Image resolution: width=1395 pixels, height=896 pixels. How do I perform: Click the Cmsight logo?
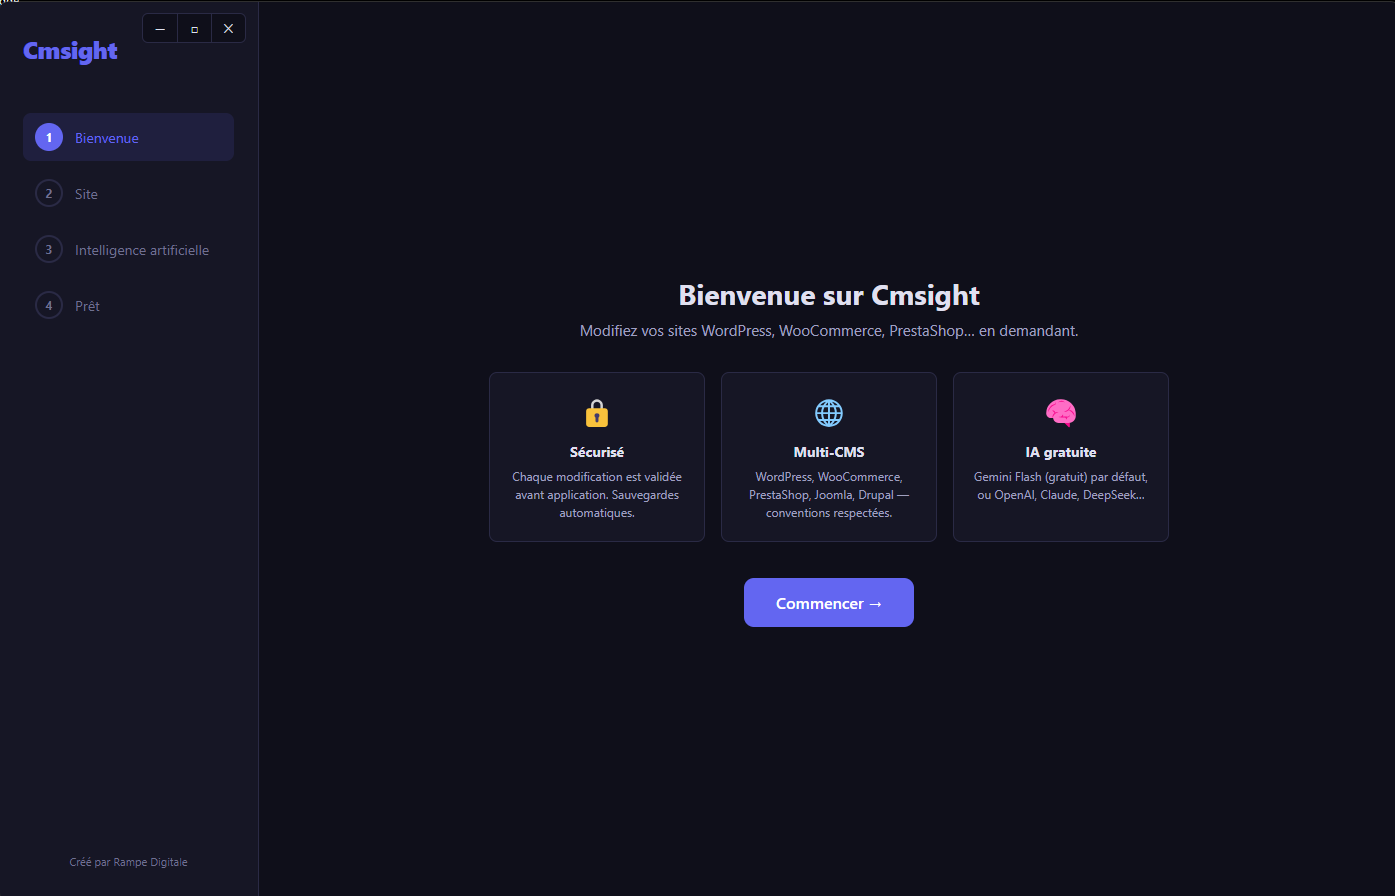(70, 51)
